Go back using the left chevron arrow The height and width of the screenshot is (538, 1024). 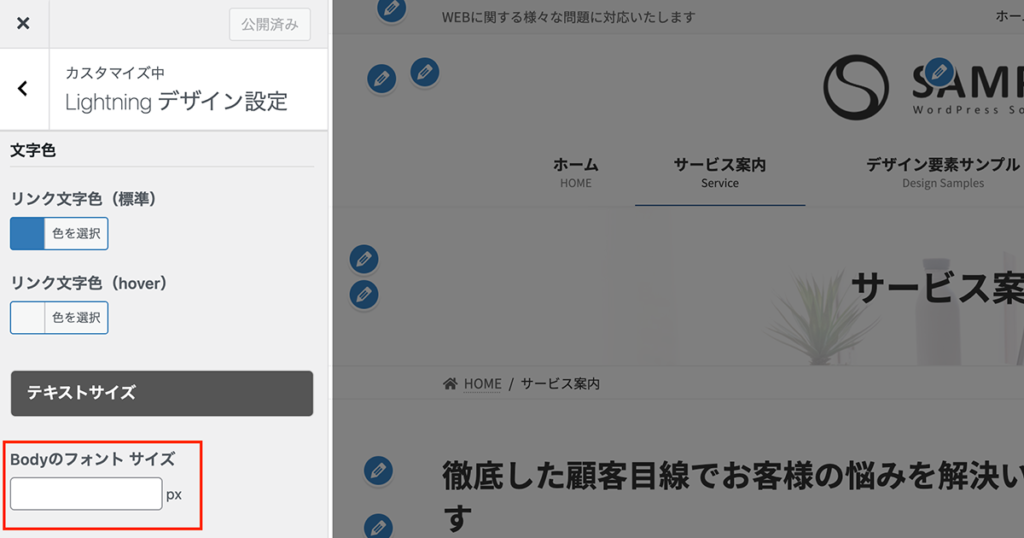(23, 89)
